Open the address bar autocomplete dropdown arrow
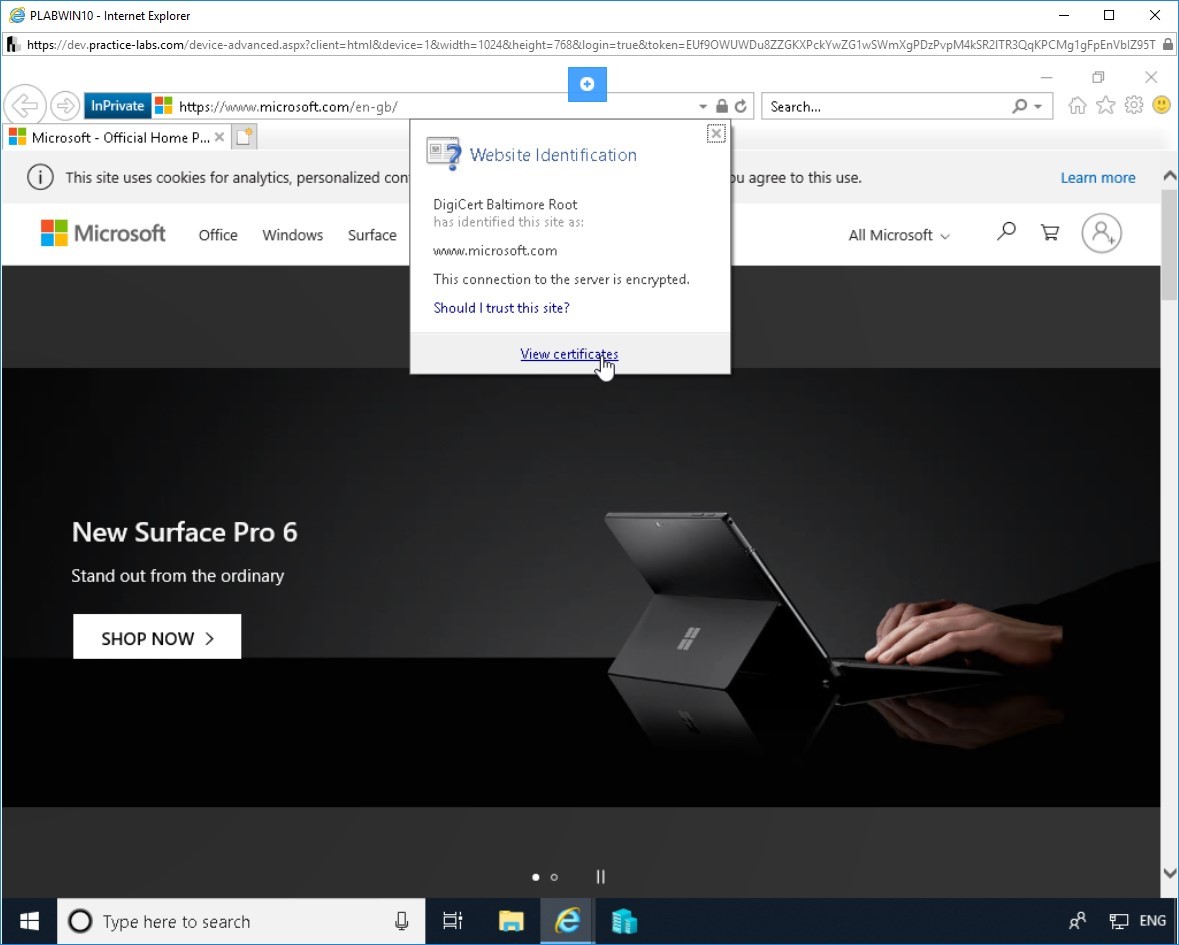This screenshot has height=945, width=1179. click(702, 107)
